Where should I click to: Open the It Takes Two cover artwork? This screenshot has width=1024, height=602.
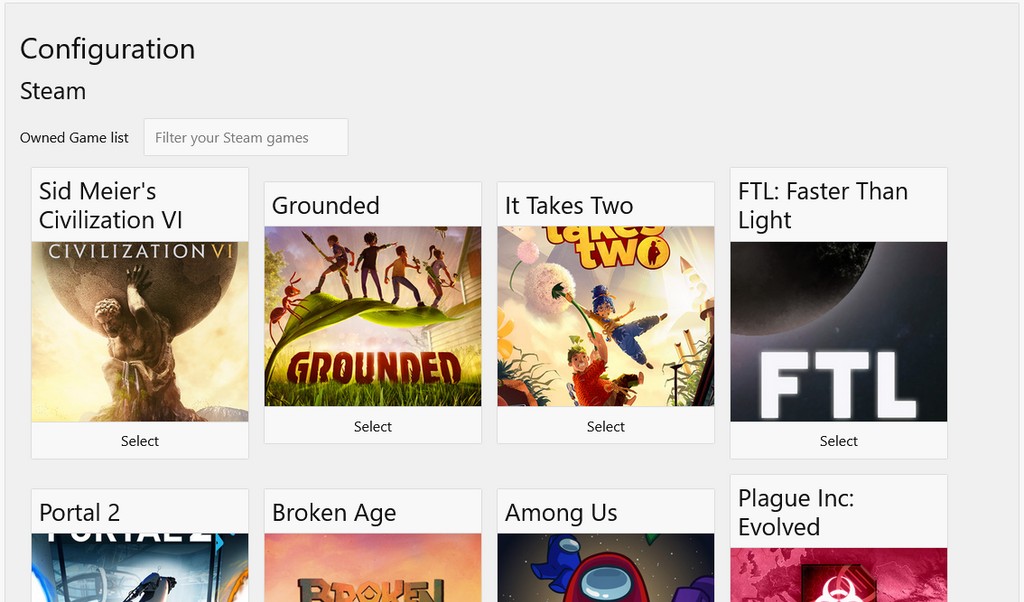(x=606, y=316)
